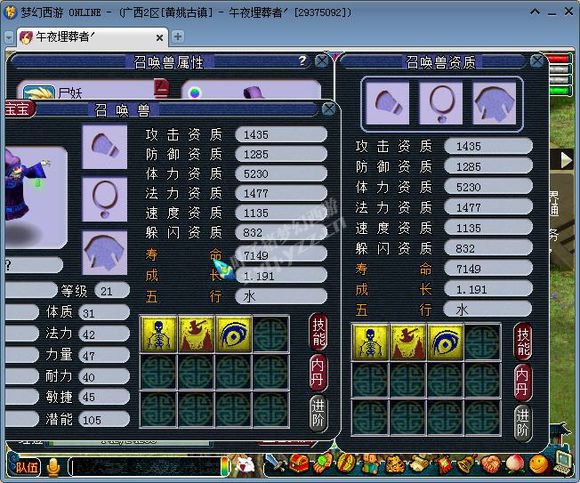Click the skeleton skill in 召唤兽资质 panel
The height and width of the screenshot is (483, 580).
click(x=370, y=342)
